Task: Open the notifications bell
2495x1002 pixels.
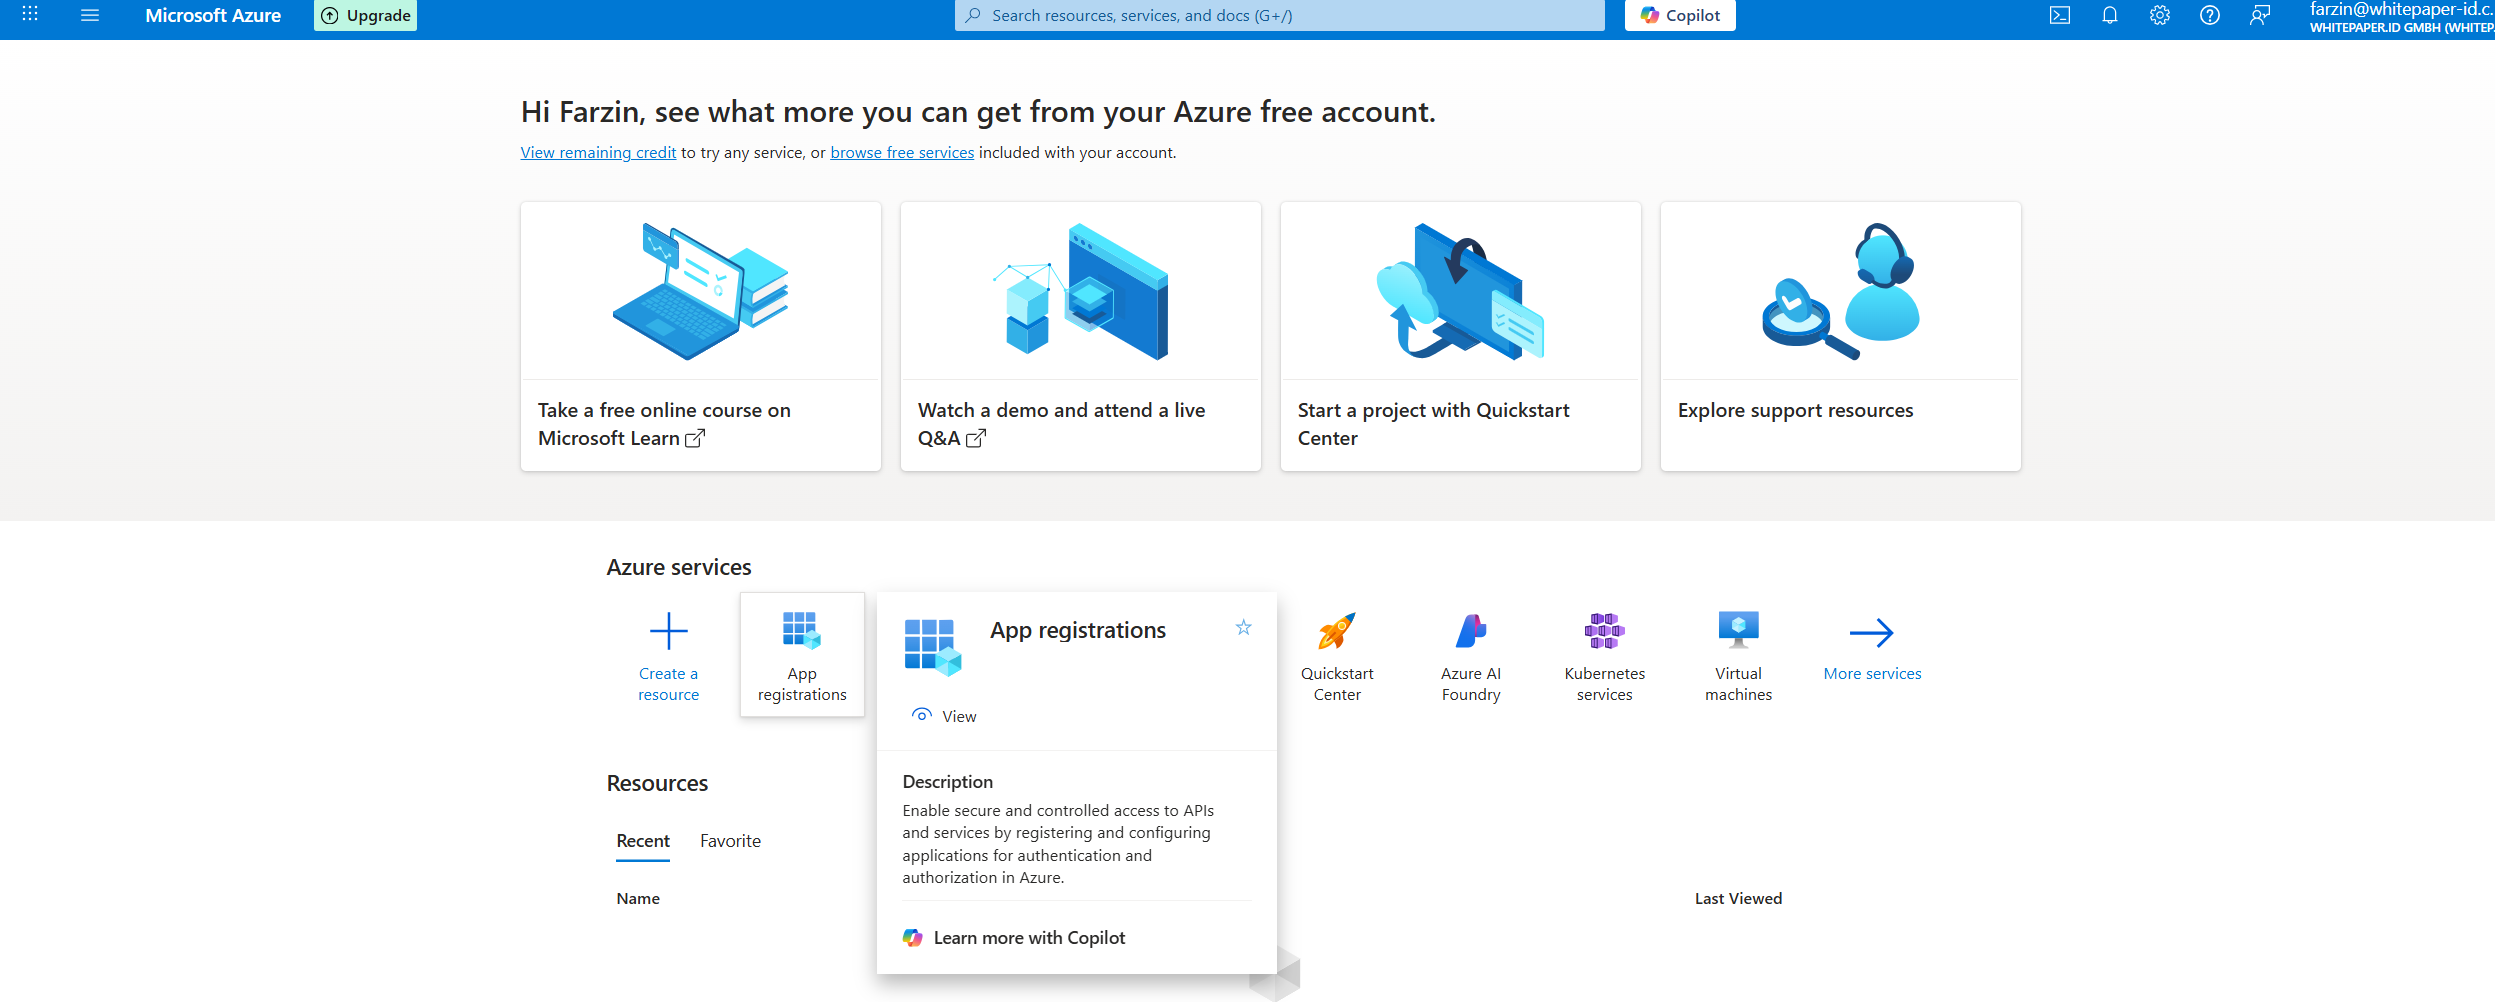Action: tap(2110, 15)
